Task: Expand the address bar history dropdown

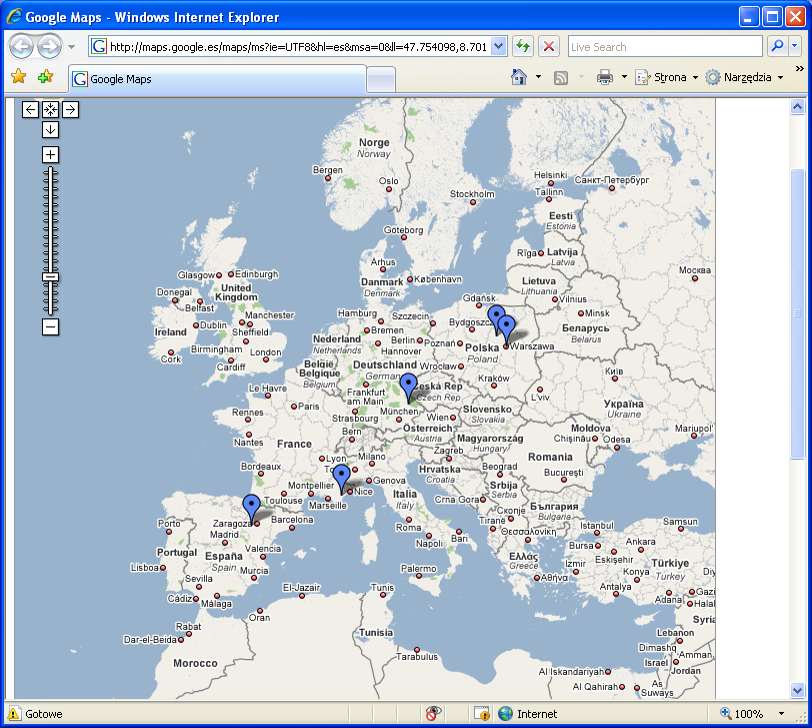Action: 498,47
